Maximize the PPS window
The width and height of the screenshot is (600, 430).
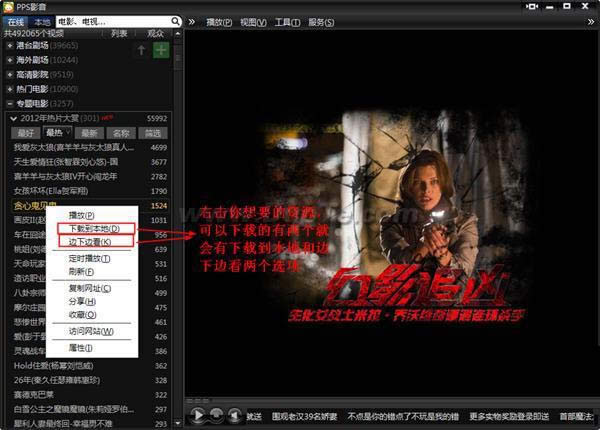[x=567, y=6]
